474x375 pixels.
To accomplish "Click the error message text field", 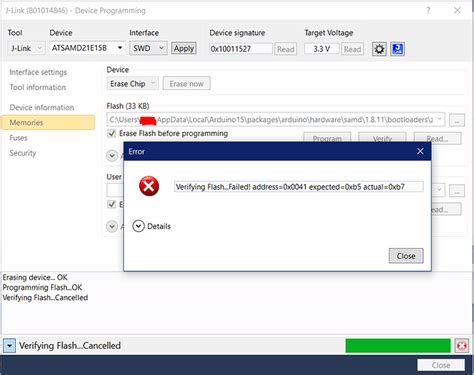I will [299, 187].
